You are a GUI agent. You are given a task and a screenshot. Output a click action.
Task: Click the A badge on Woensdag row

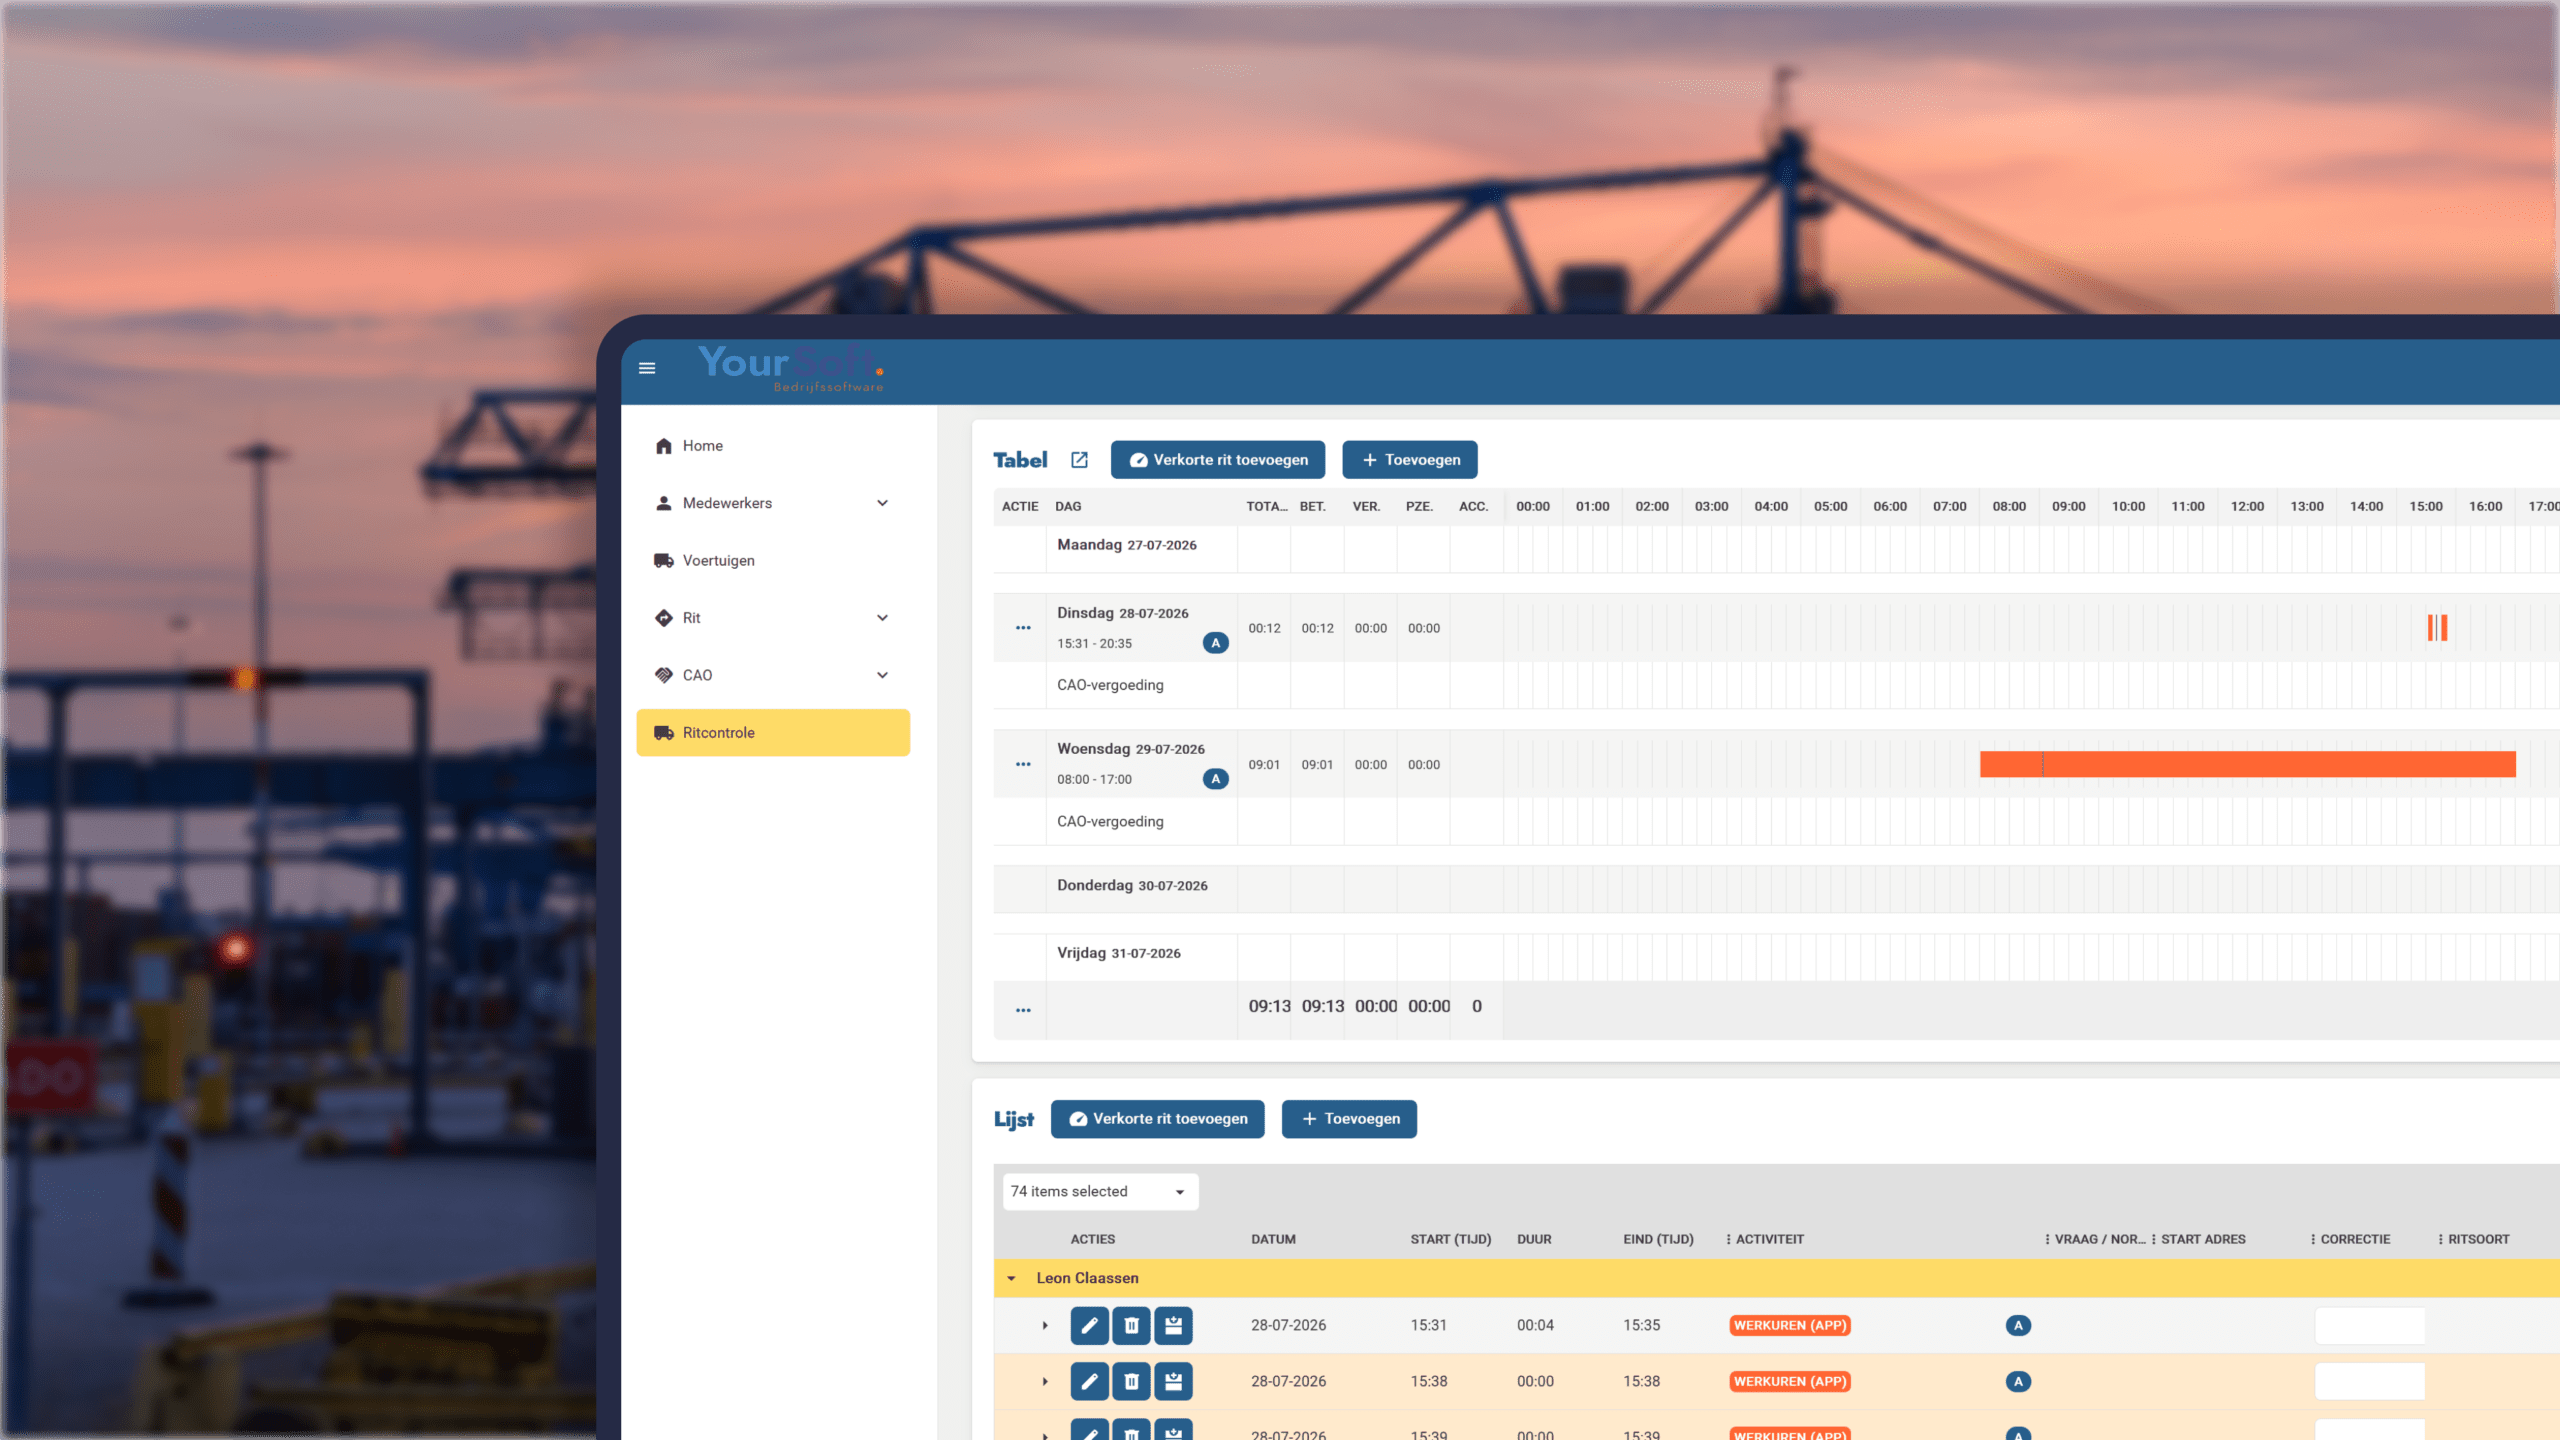click(x=1215, y=779)
